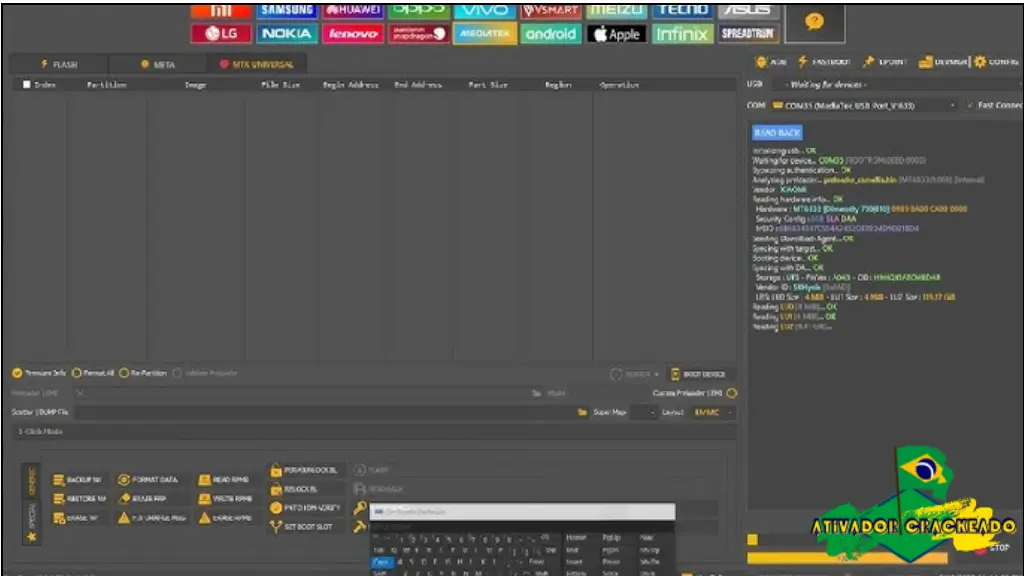The image size is (1024, 576).
Task: Expand the 1-Click Mode section
Action: pyautogui.click(x=375, y=432)
